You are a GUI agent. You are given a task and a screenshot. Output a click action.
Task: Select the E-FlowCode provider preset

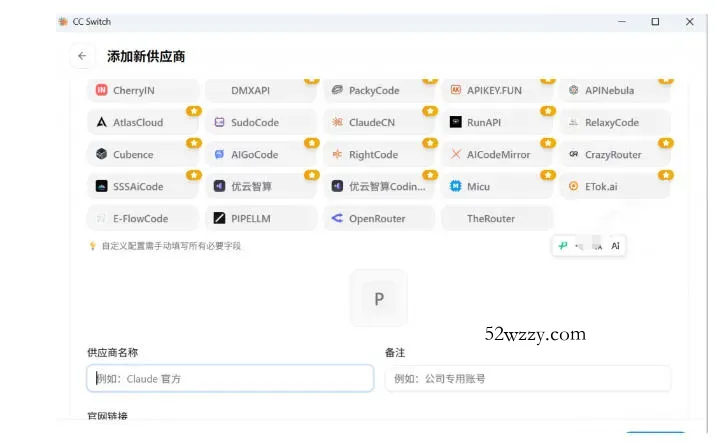pos(143,218)
